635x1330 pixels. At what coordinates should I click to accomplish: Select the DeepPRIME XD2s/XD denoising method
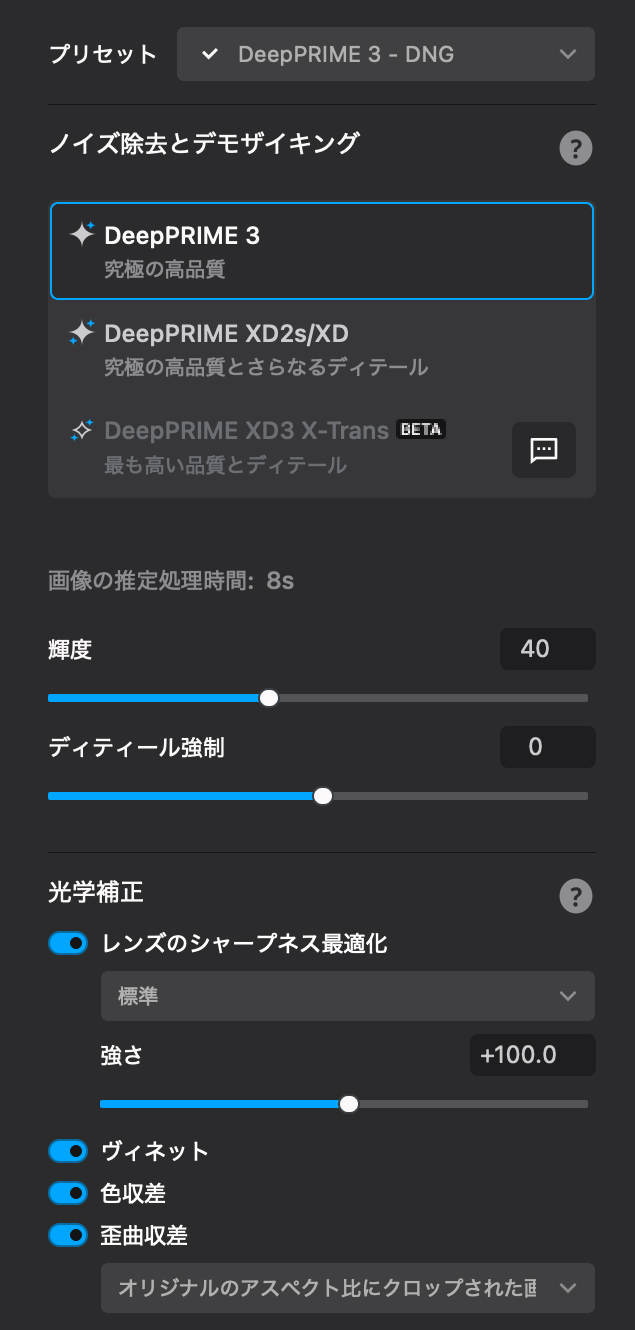click(x=320, y=350)
